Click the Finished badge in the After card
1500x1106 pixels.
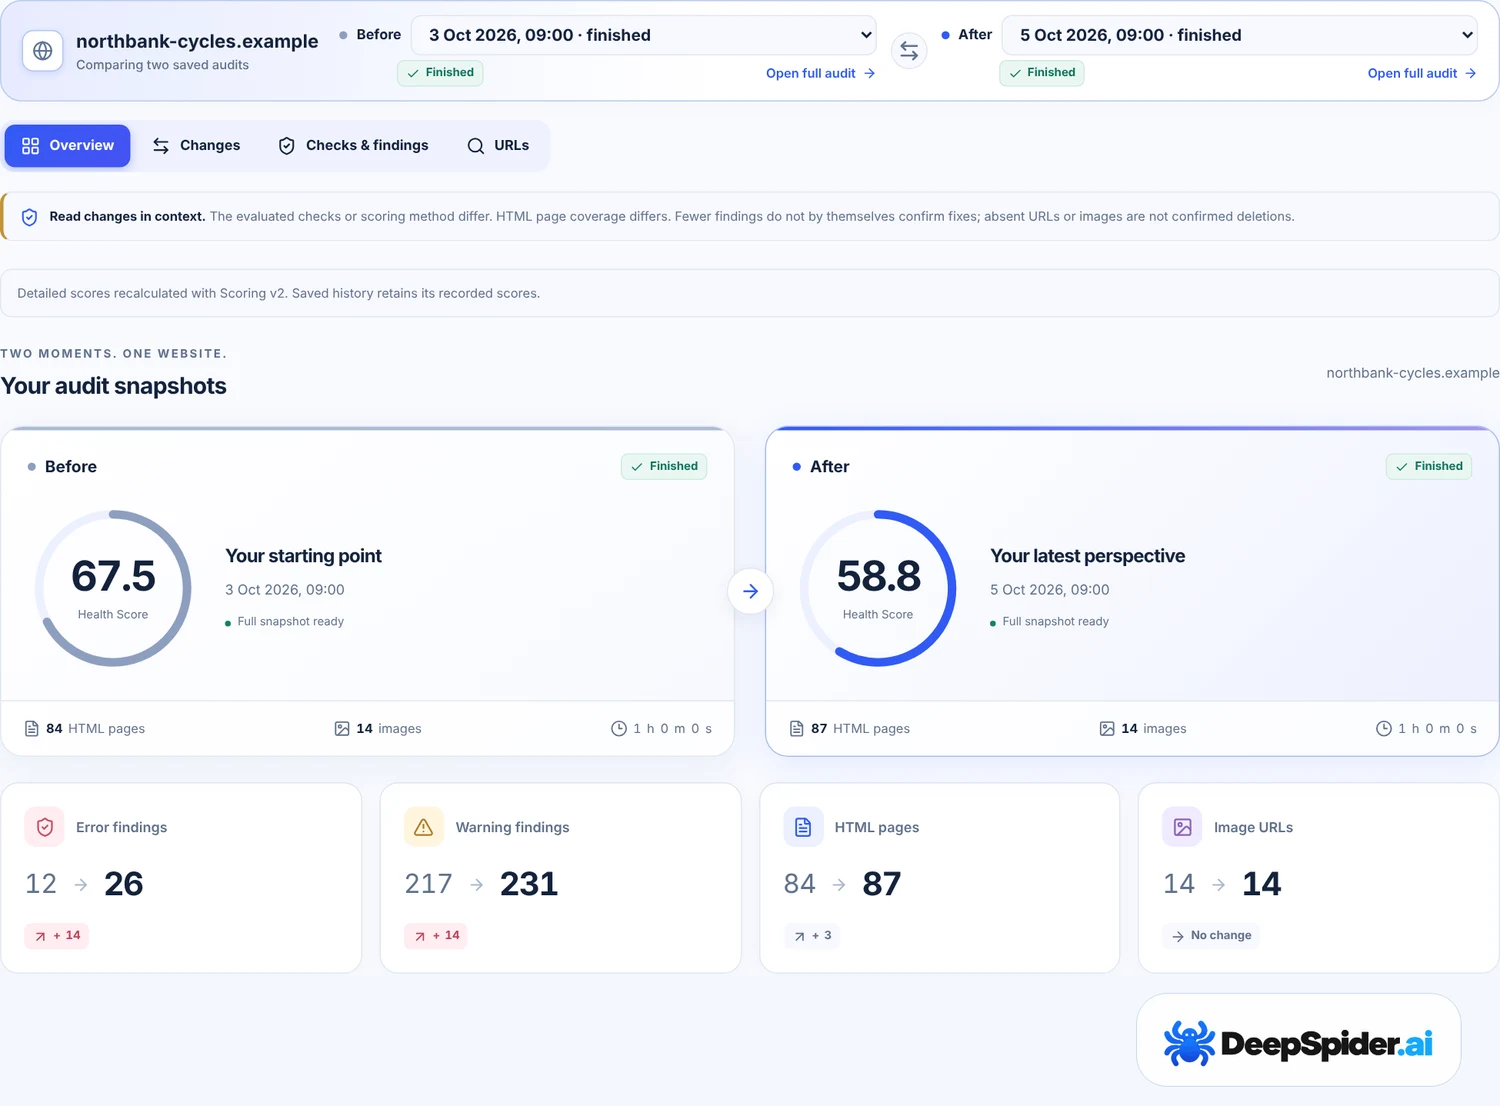click(1429, 466)
